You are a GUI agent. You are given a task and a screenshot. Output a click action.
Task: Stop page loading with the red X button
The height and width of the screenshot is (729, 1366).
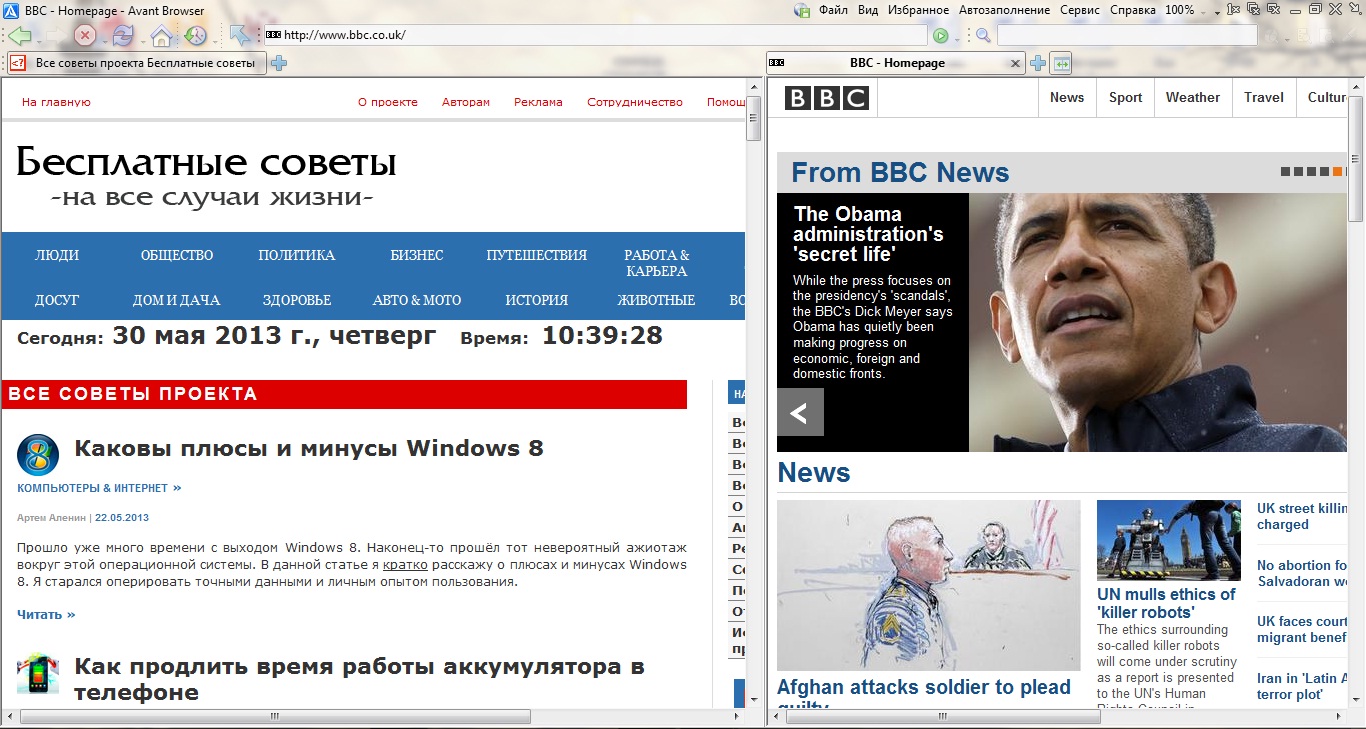click(x=85, y=36)
